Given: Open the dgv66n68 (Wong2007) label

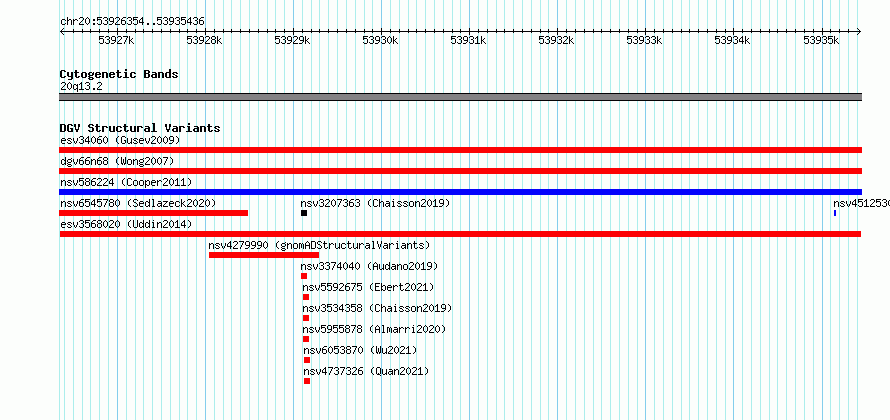Looking at the screenshot, I should 117,161.
